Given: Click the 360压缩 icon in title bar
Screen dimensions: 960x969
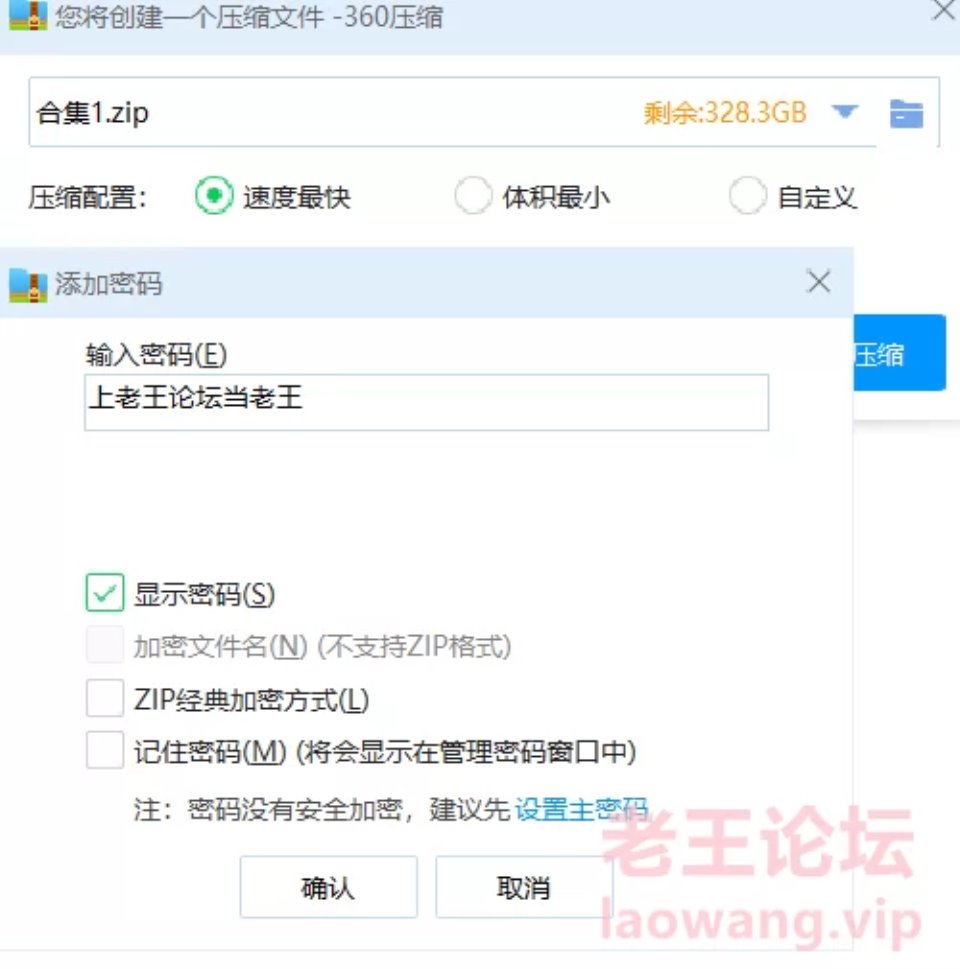Looking at the screenshot, I should coord(28,15).
